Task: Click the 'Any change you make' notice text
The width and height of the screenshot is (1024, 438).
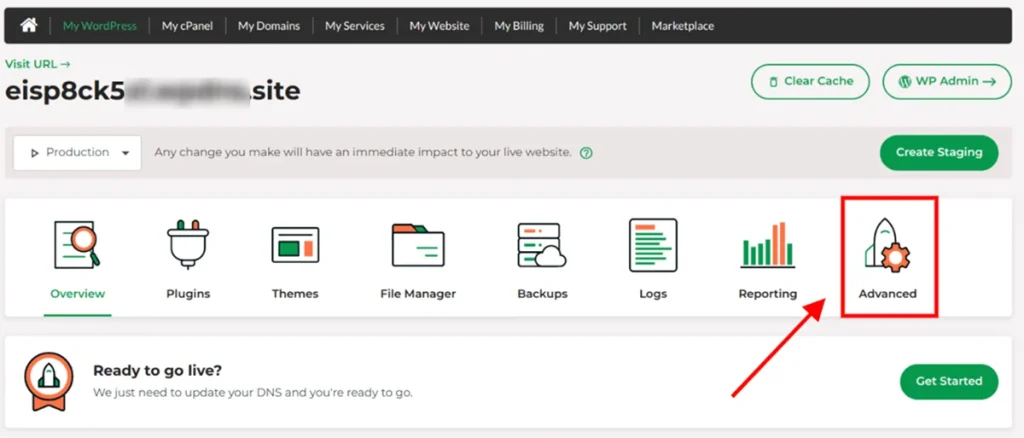Action: (x=363, y=153)
